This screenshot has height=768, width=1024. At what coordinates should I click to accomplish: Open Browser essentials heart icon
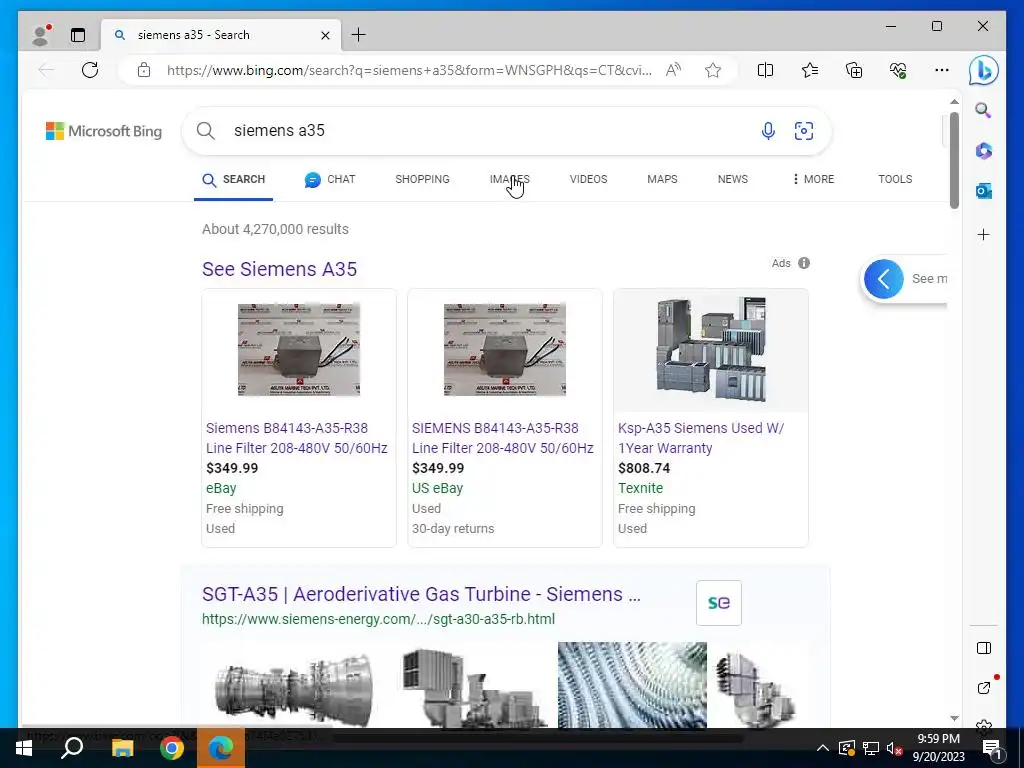[x=898, y=70]
